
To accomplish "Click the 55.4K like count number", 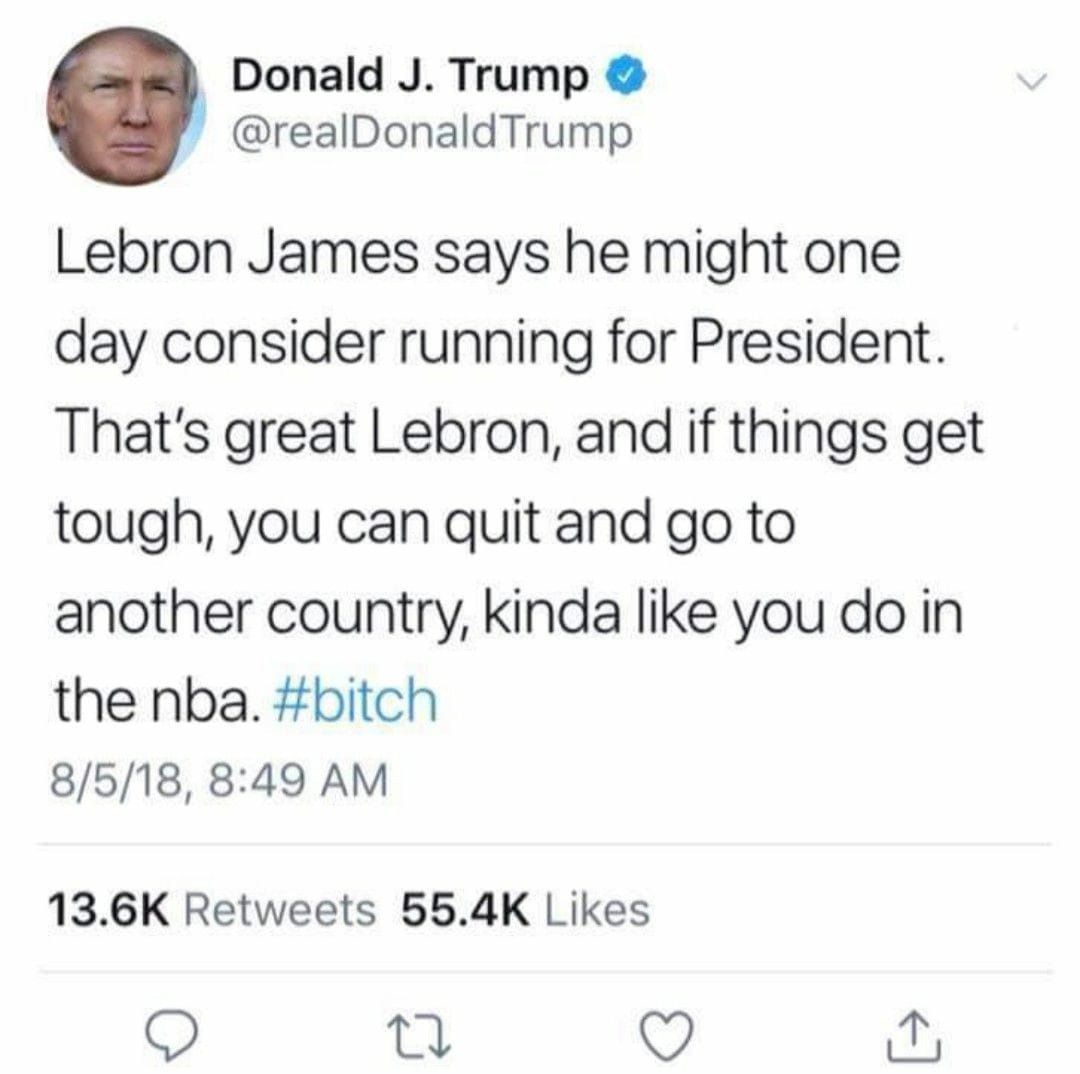I will click(466, 909).
